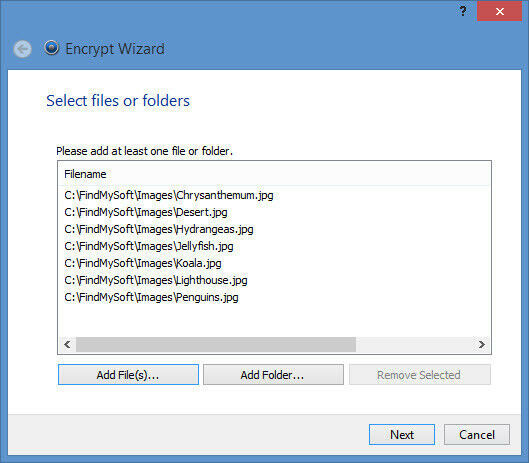Select Chrysanthemum.jpg in the file list

pyautogui.click(x=169, y=195)
